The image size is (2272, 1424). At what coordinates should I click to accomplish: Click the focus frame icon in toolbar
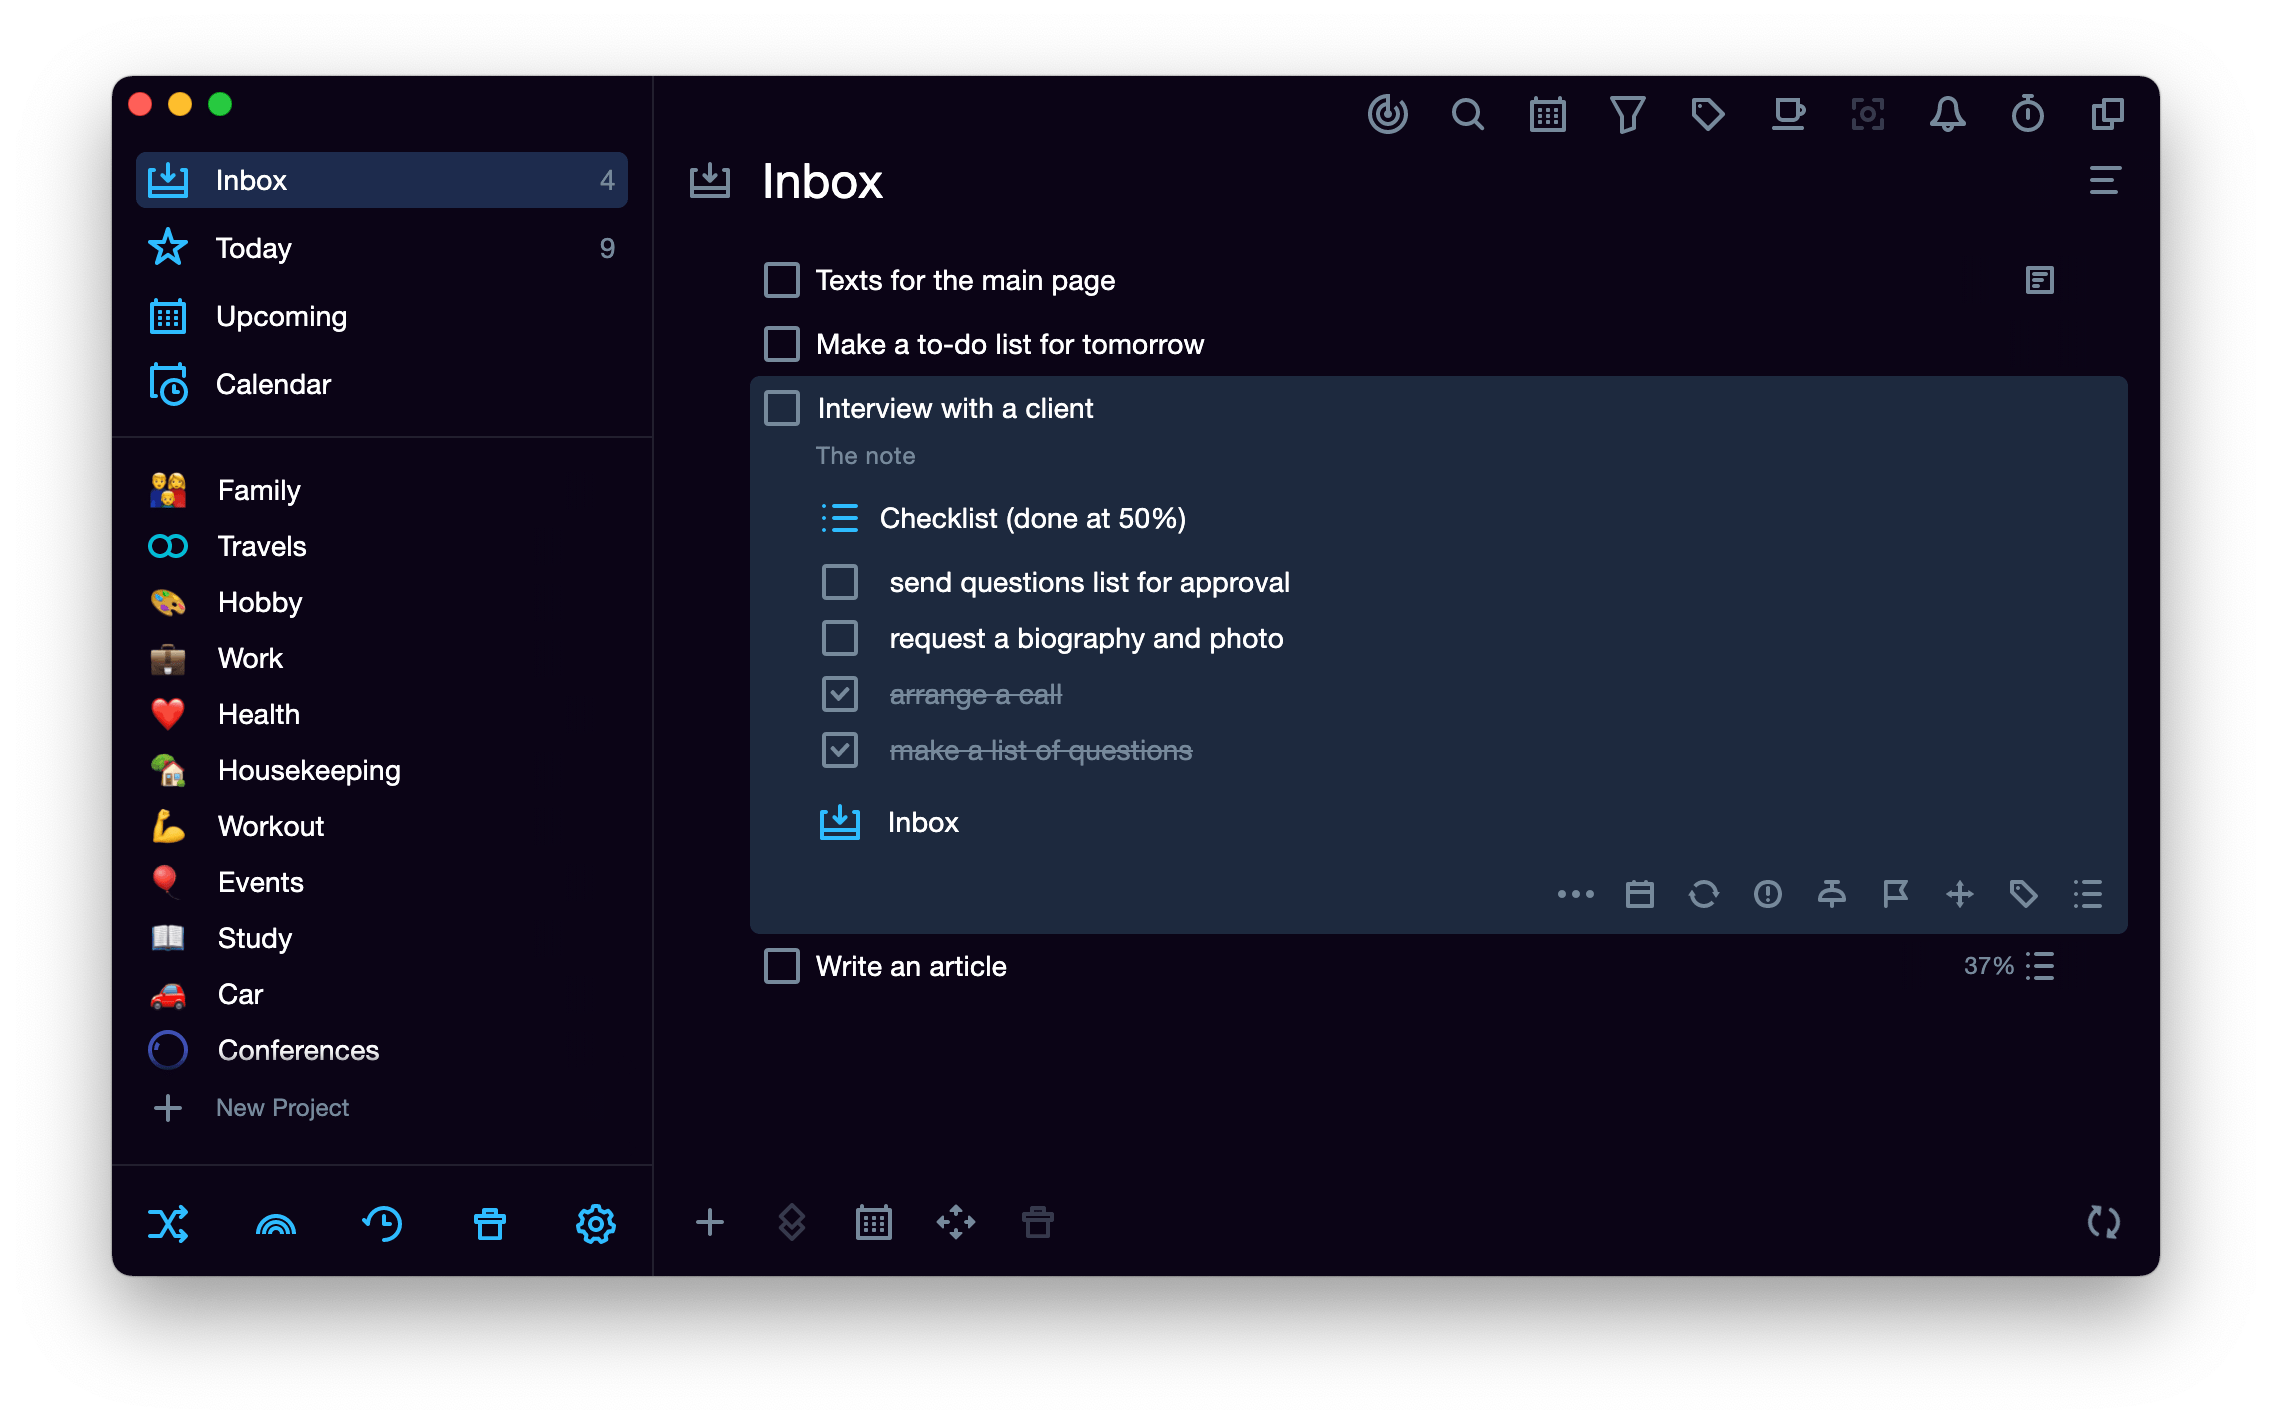tap(1867, 114)
